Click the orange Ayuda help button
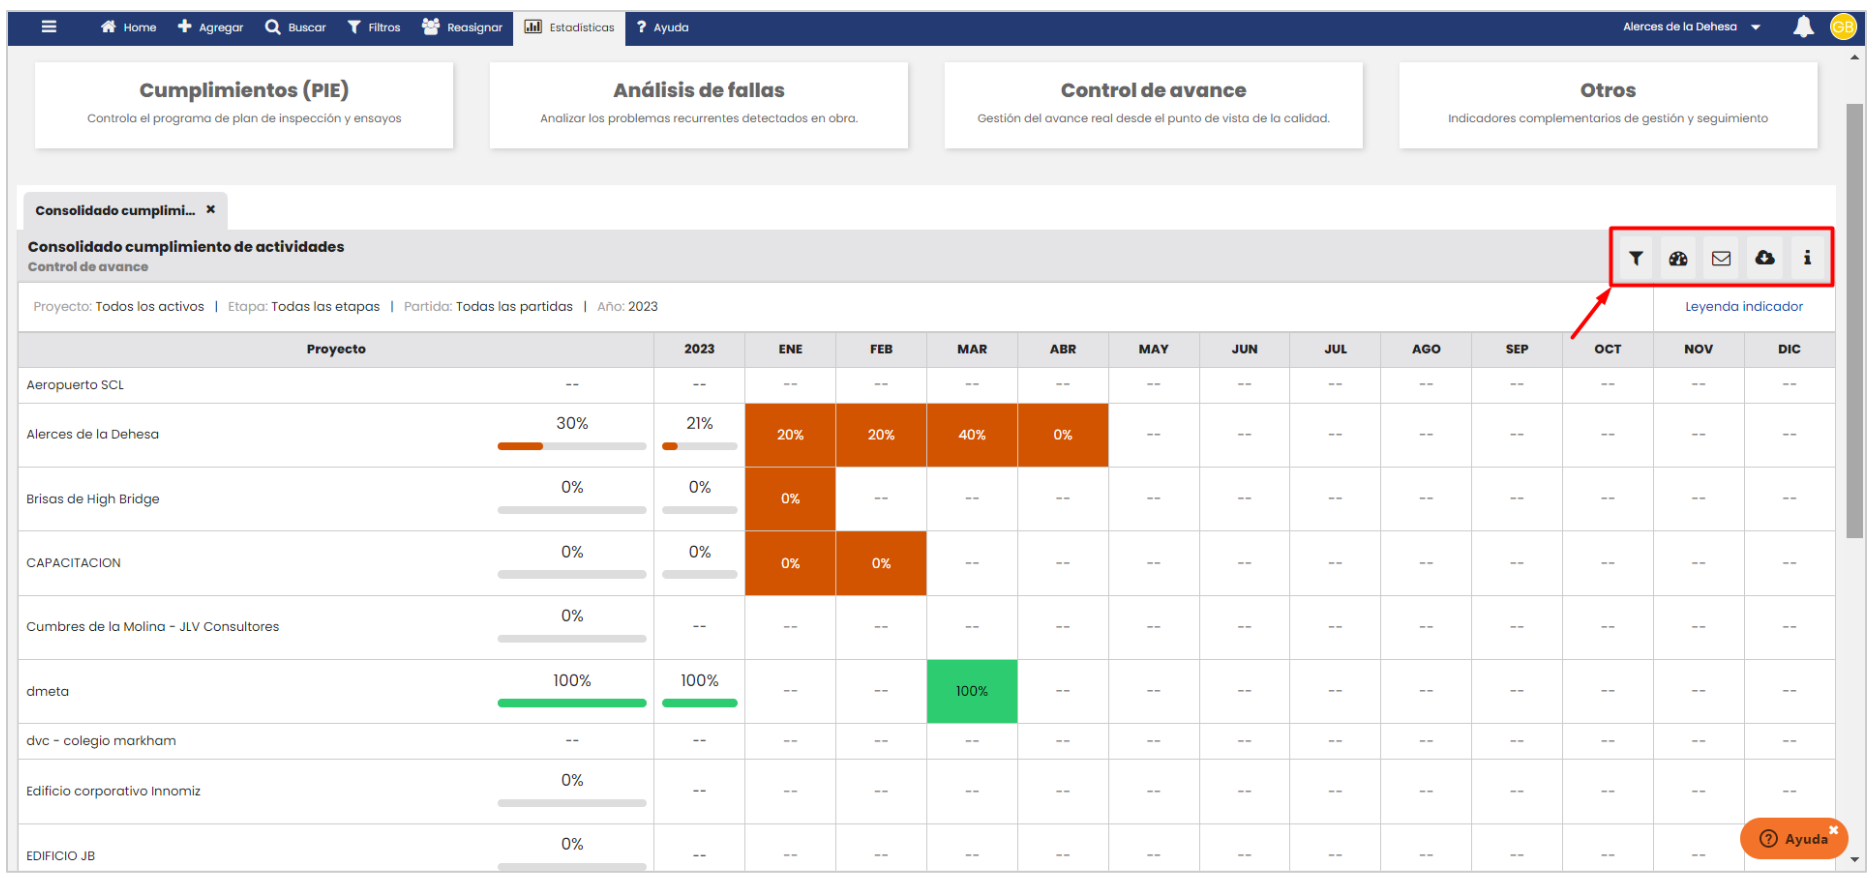 point(1794,839)
